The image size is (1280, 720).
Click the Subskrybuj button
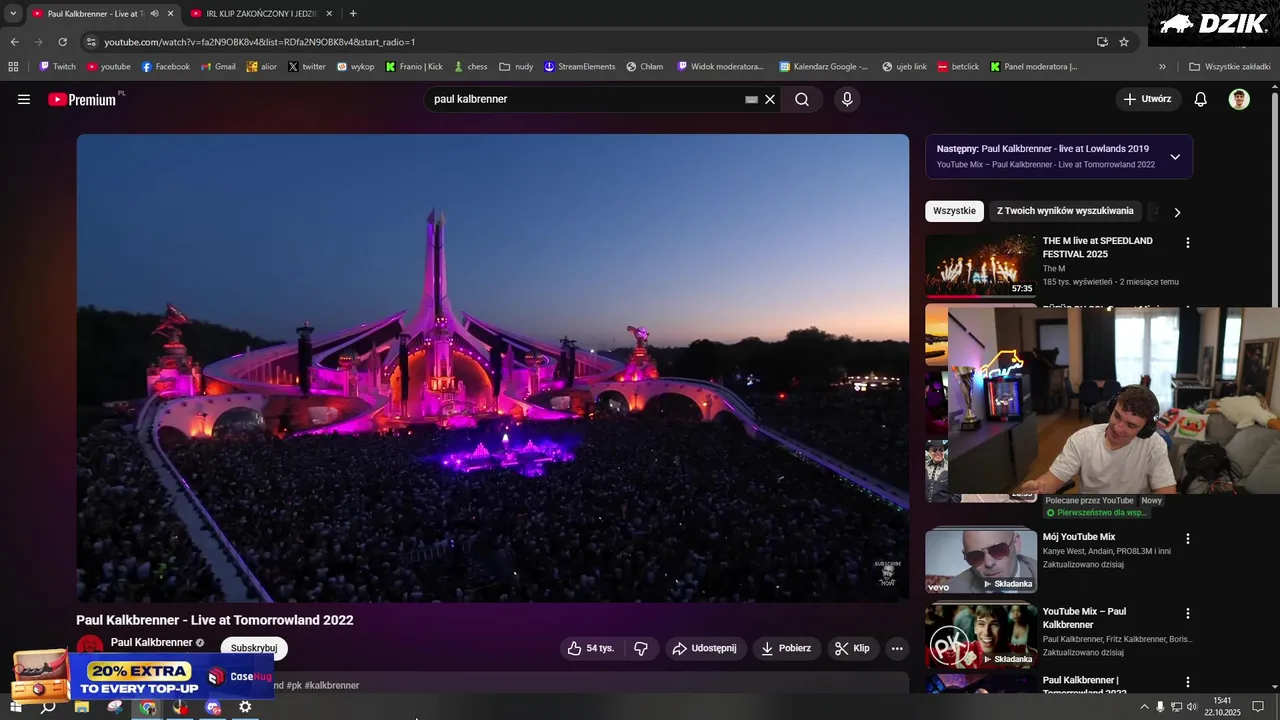click(x=254, y=648)
